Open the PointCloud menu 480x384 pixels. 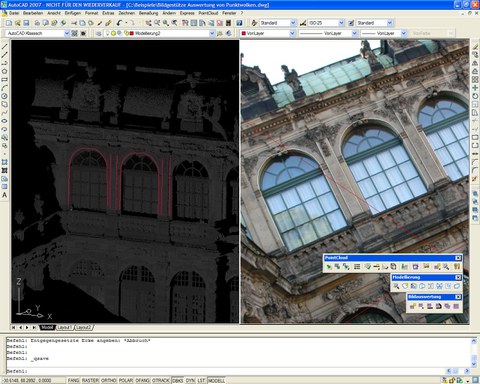tap(208, 13)
